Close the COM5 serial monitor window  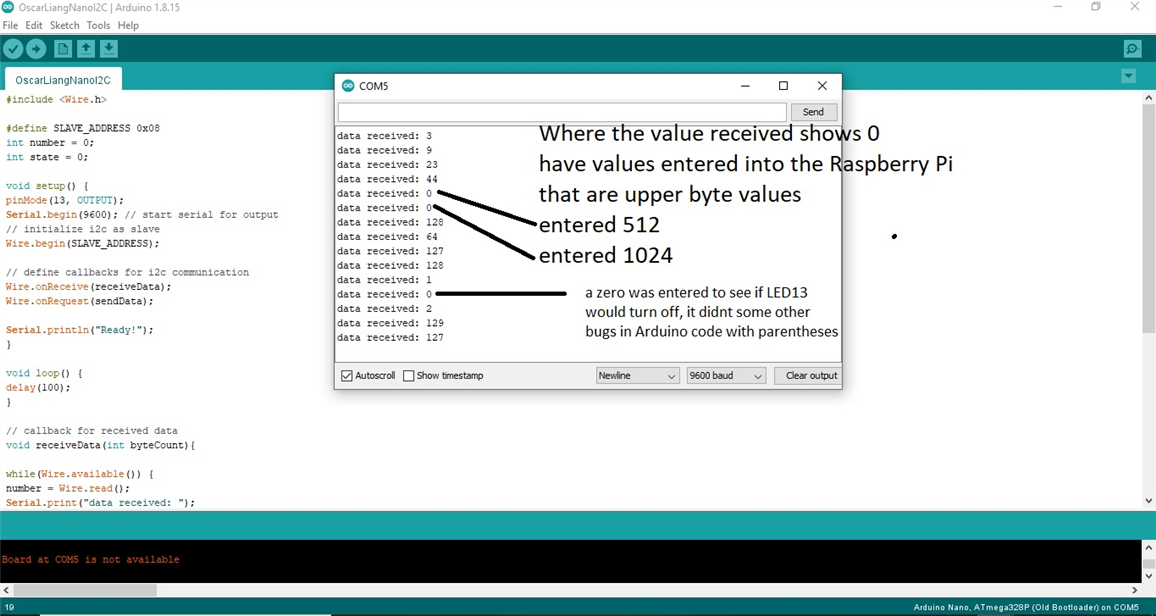pyautogui.click(x=822, y=86)
